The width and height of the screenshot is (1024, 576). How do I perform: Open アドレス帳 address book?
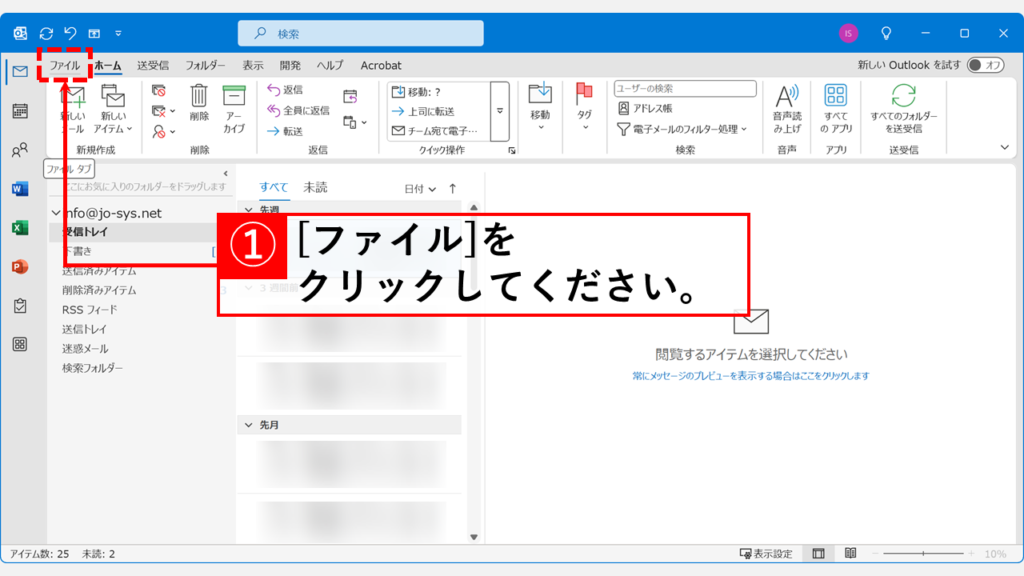pyautogui.click(x=645, y=108)
